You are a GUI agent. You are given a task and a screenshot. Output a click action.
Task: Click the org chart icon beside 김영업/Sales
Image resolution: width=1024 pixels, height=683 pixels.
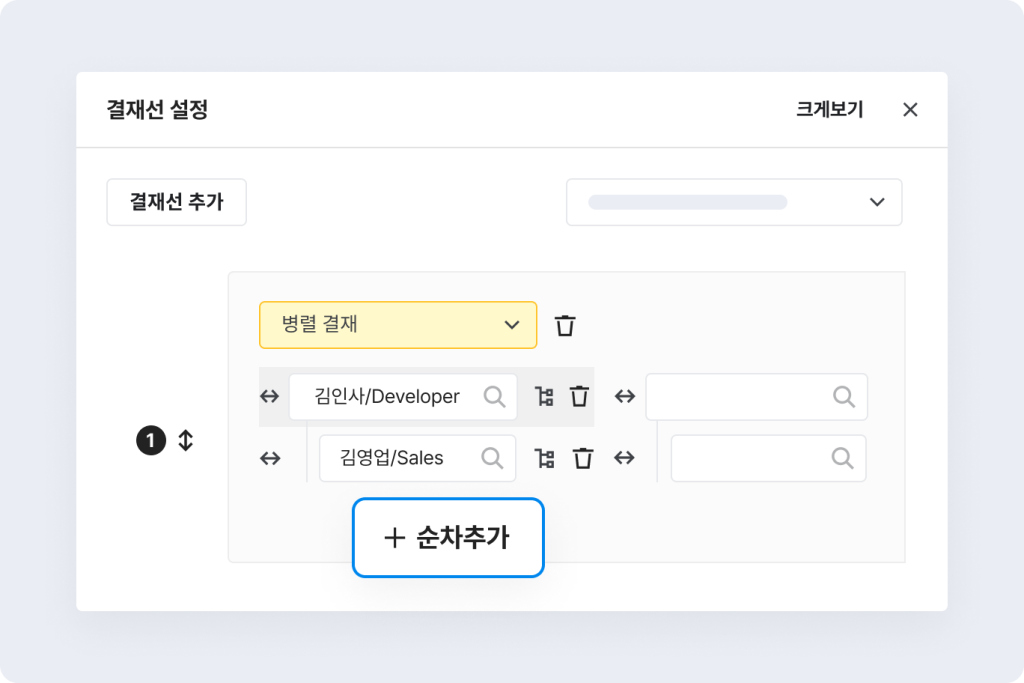[x=544, y=459]
